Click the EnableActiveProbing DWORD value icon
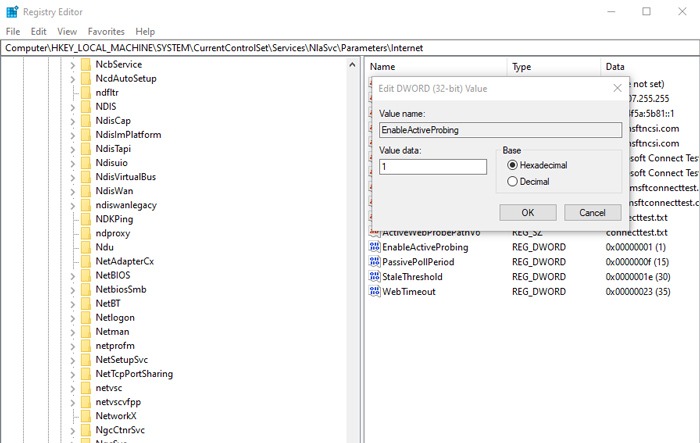 pyautogui.click(x=374, y=247)
